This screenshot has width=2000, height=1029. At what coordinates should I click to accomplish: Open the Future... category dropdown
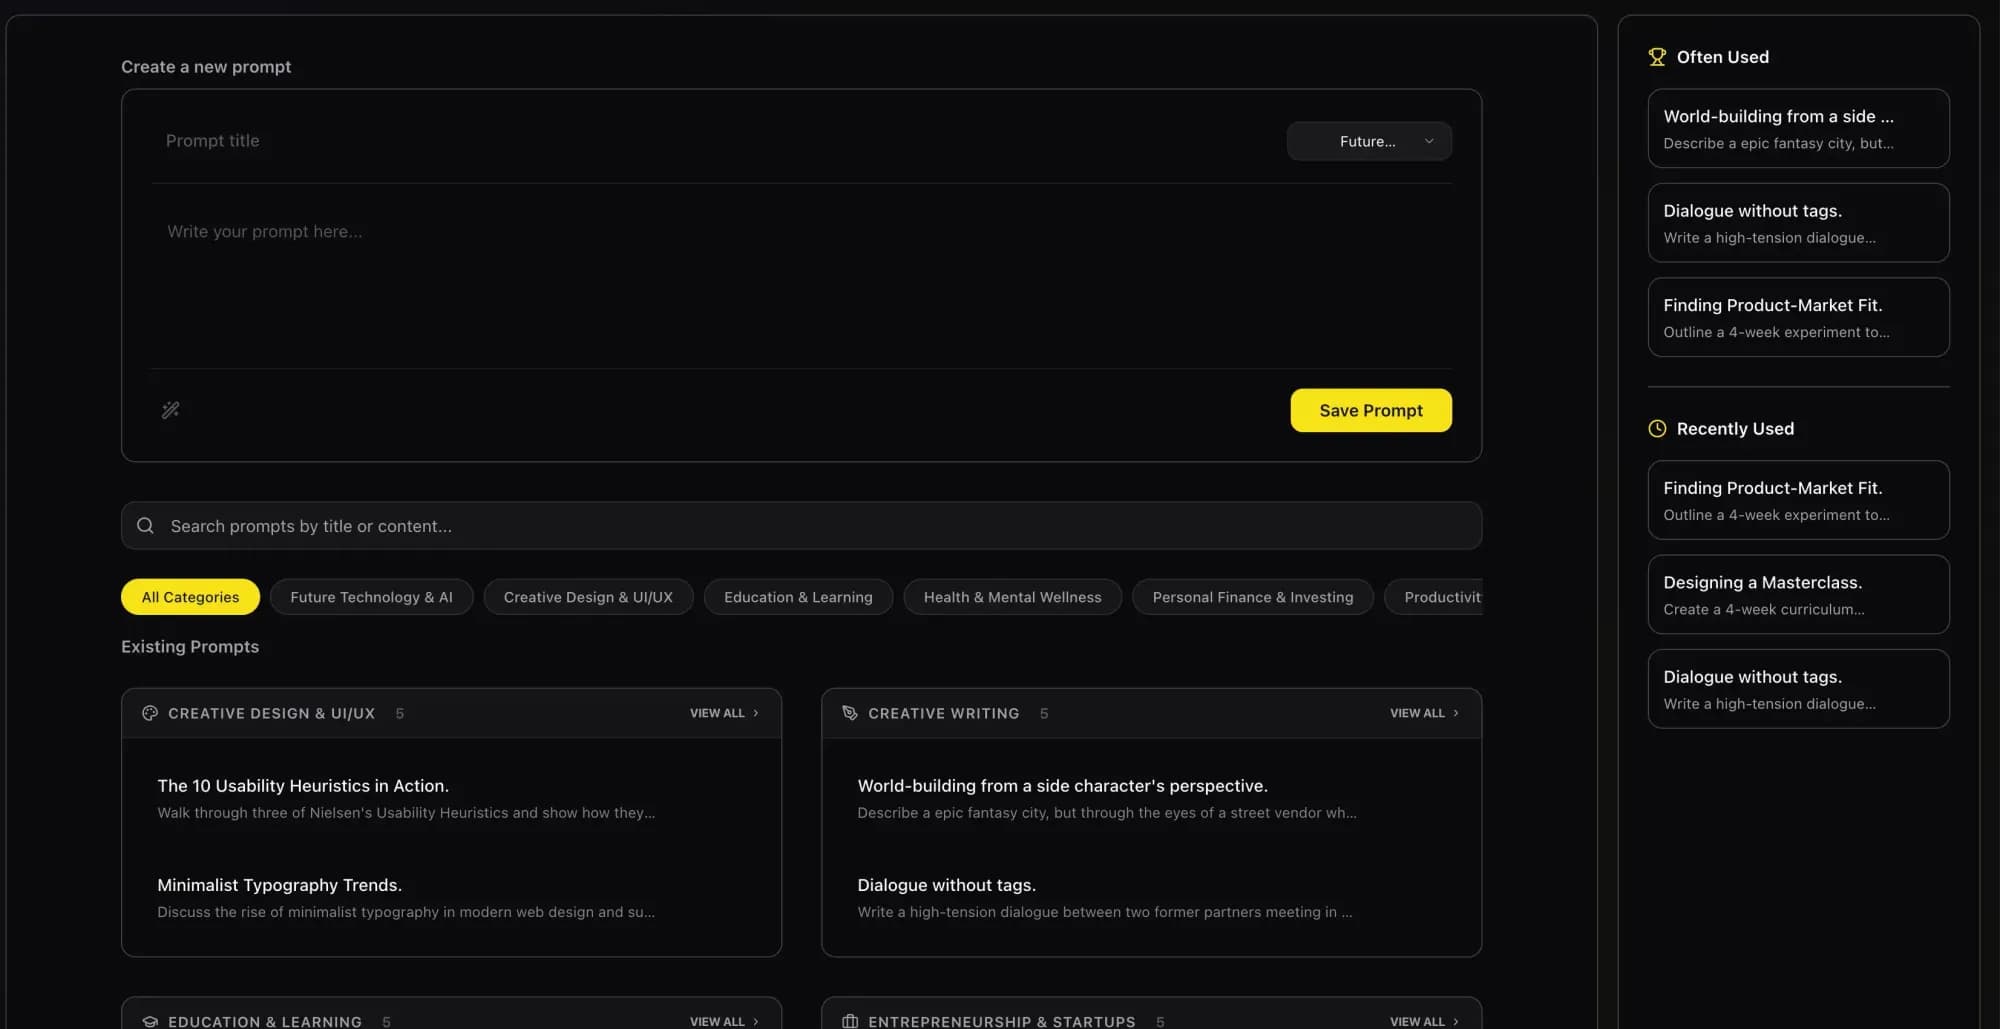(x=1369, y=140)
